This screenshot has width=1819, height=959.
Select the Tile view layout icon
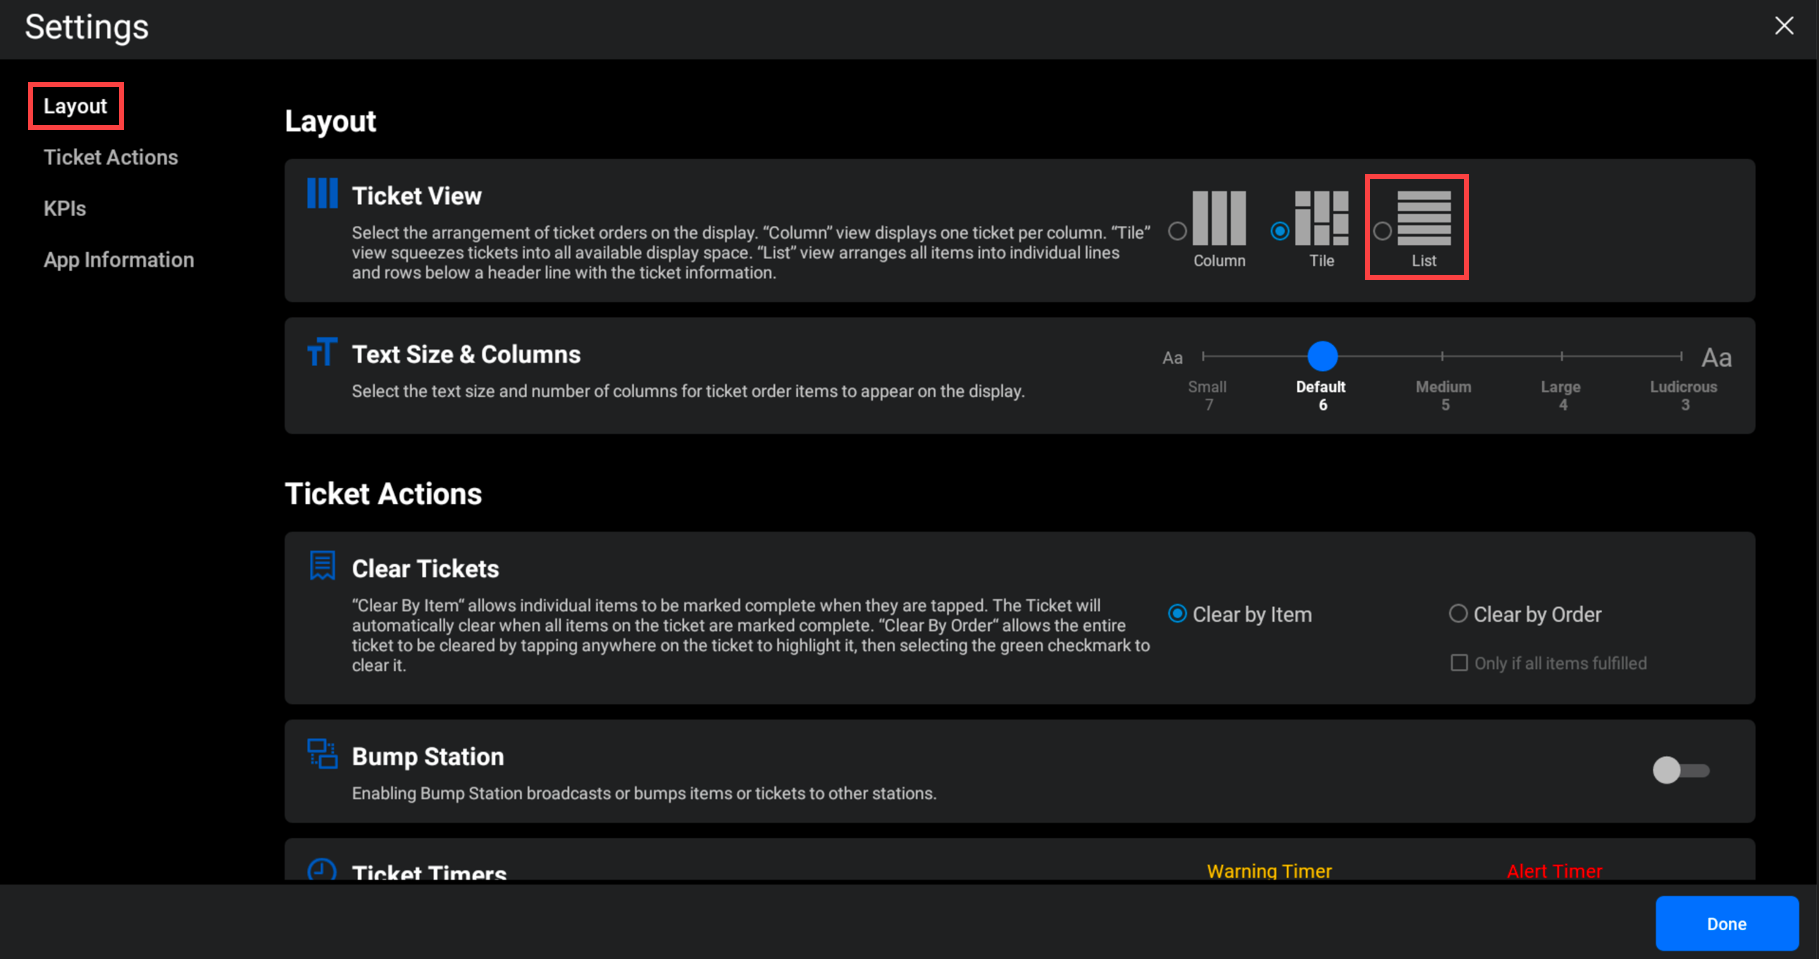(1321, 218)
